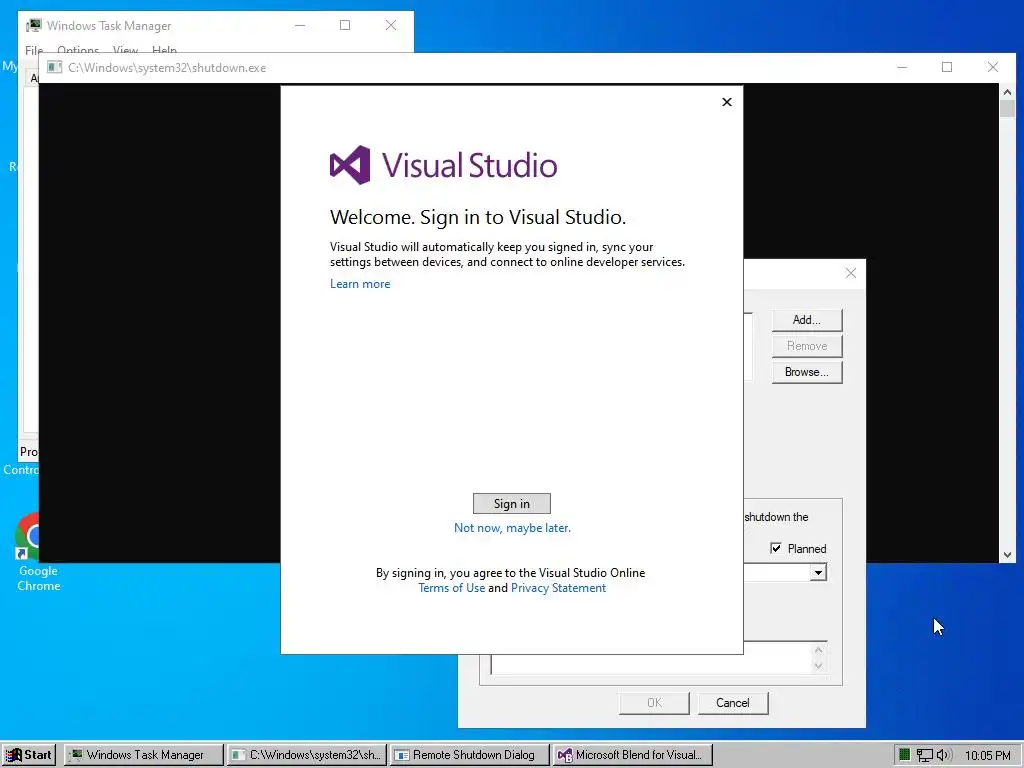This screenshot has height=768, width=1024.
Task: Open the View menu in Task Manager
Action: (125, 50)
